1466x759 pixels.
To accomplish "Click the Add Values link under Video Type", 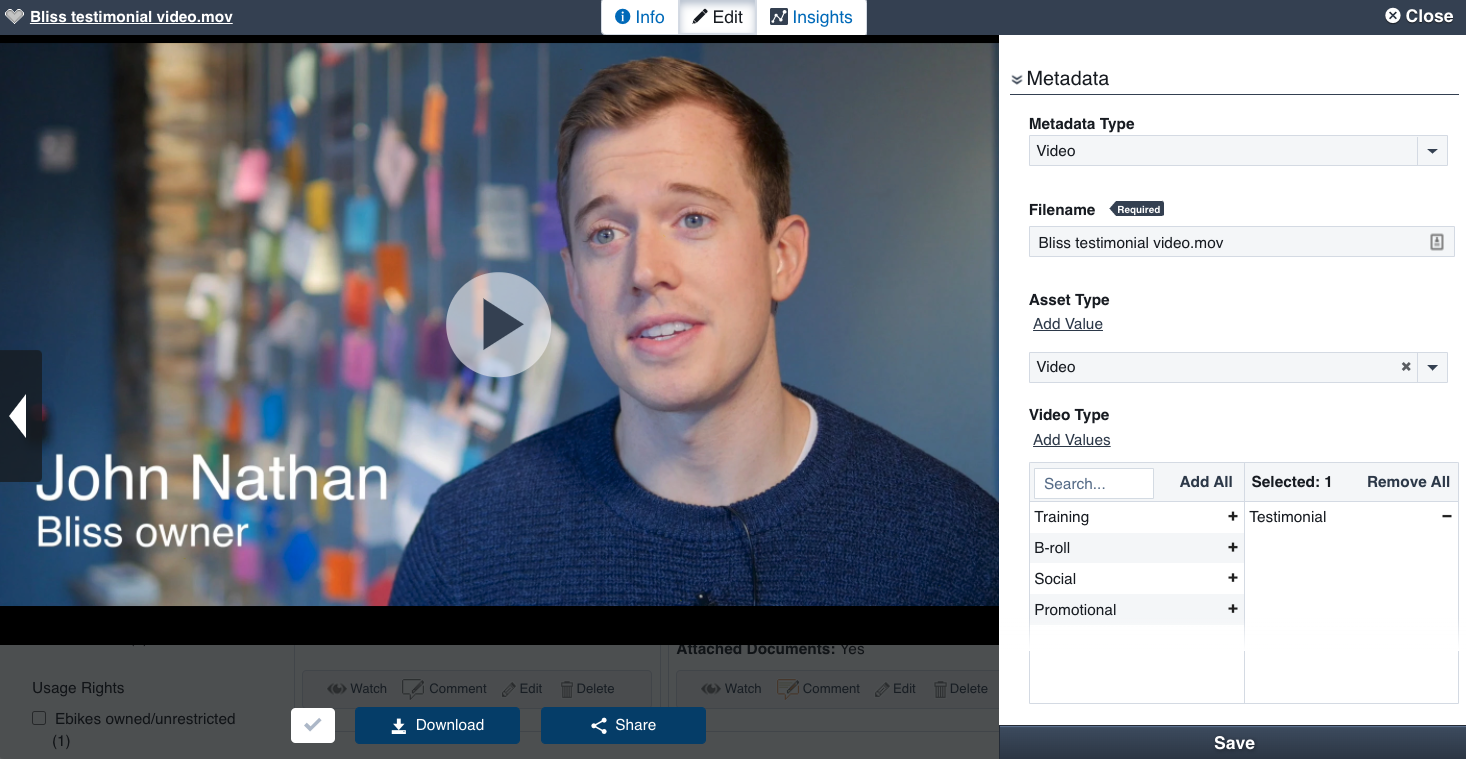I will click(x=1071, y=440).
